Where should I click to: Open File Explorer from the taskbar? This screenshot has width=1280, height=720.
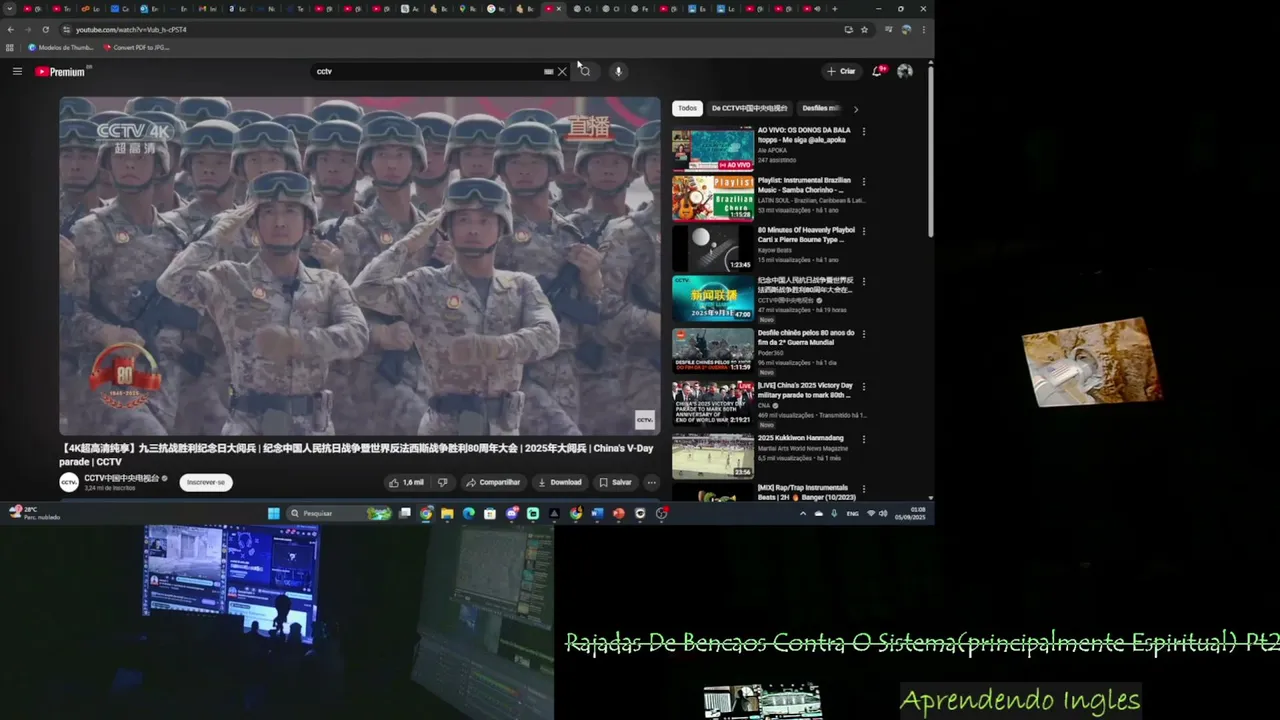pos(447,513)
